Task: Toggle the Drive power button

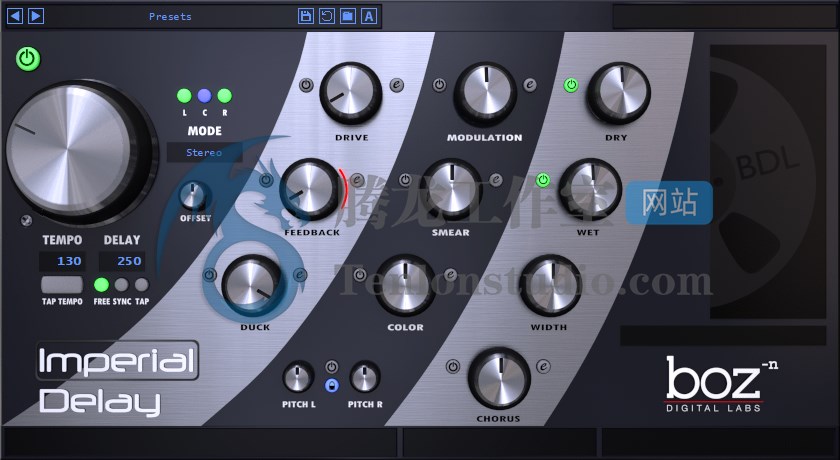Action: point(306,85)
